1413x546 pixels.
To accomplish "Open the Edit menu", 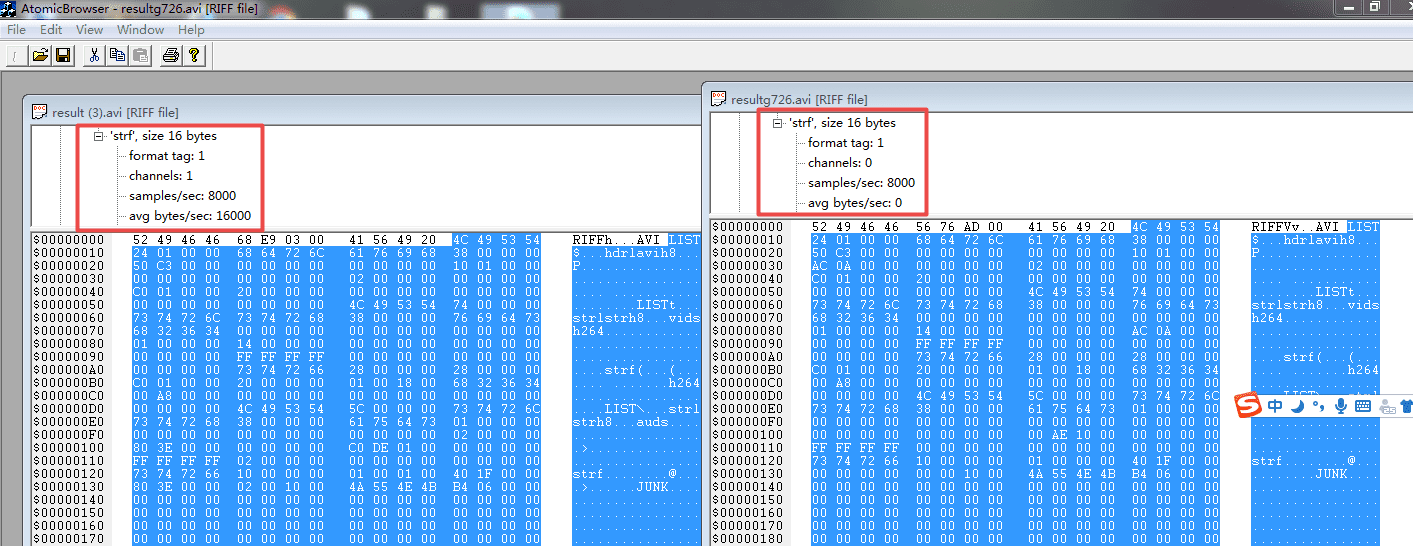I will pos(51,30).
